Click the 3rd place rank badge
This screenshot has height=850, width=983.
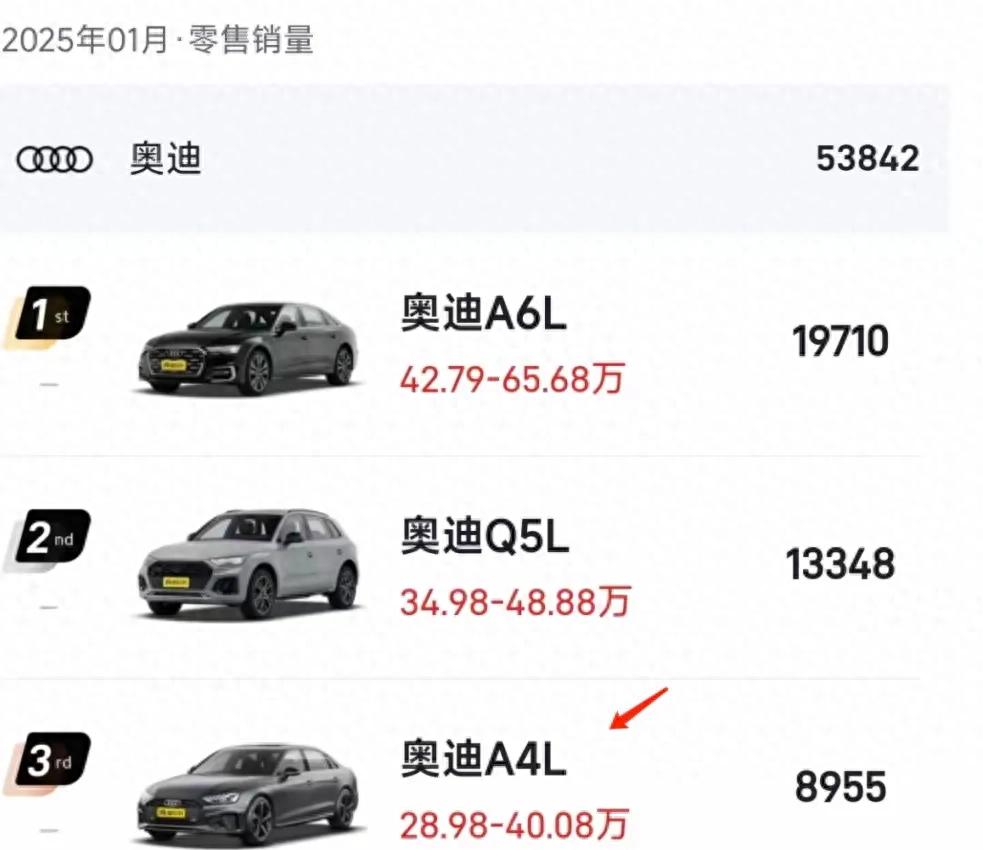pos(50,764)
